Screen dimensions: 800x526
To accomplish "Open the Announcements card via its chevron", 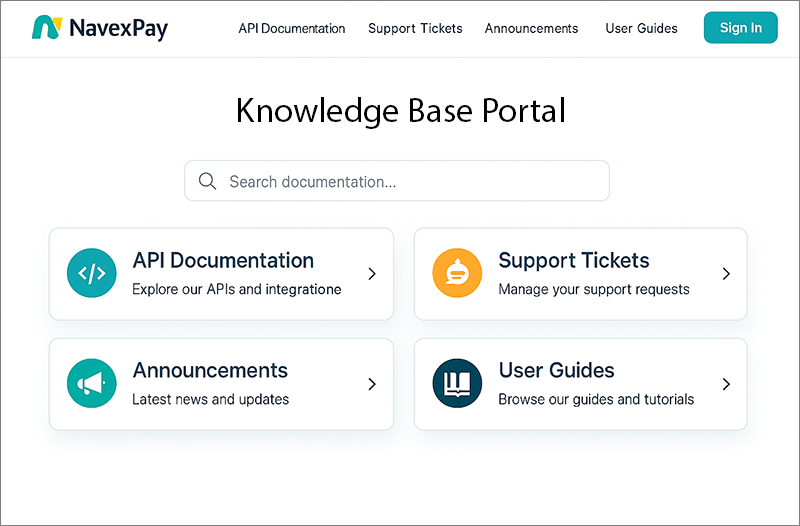I will 372,384.
